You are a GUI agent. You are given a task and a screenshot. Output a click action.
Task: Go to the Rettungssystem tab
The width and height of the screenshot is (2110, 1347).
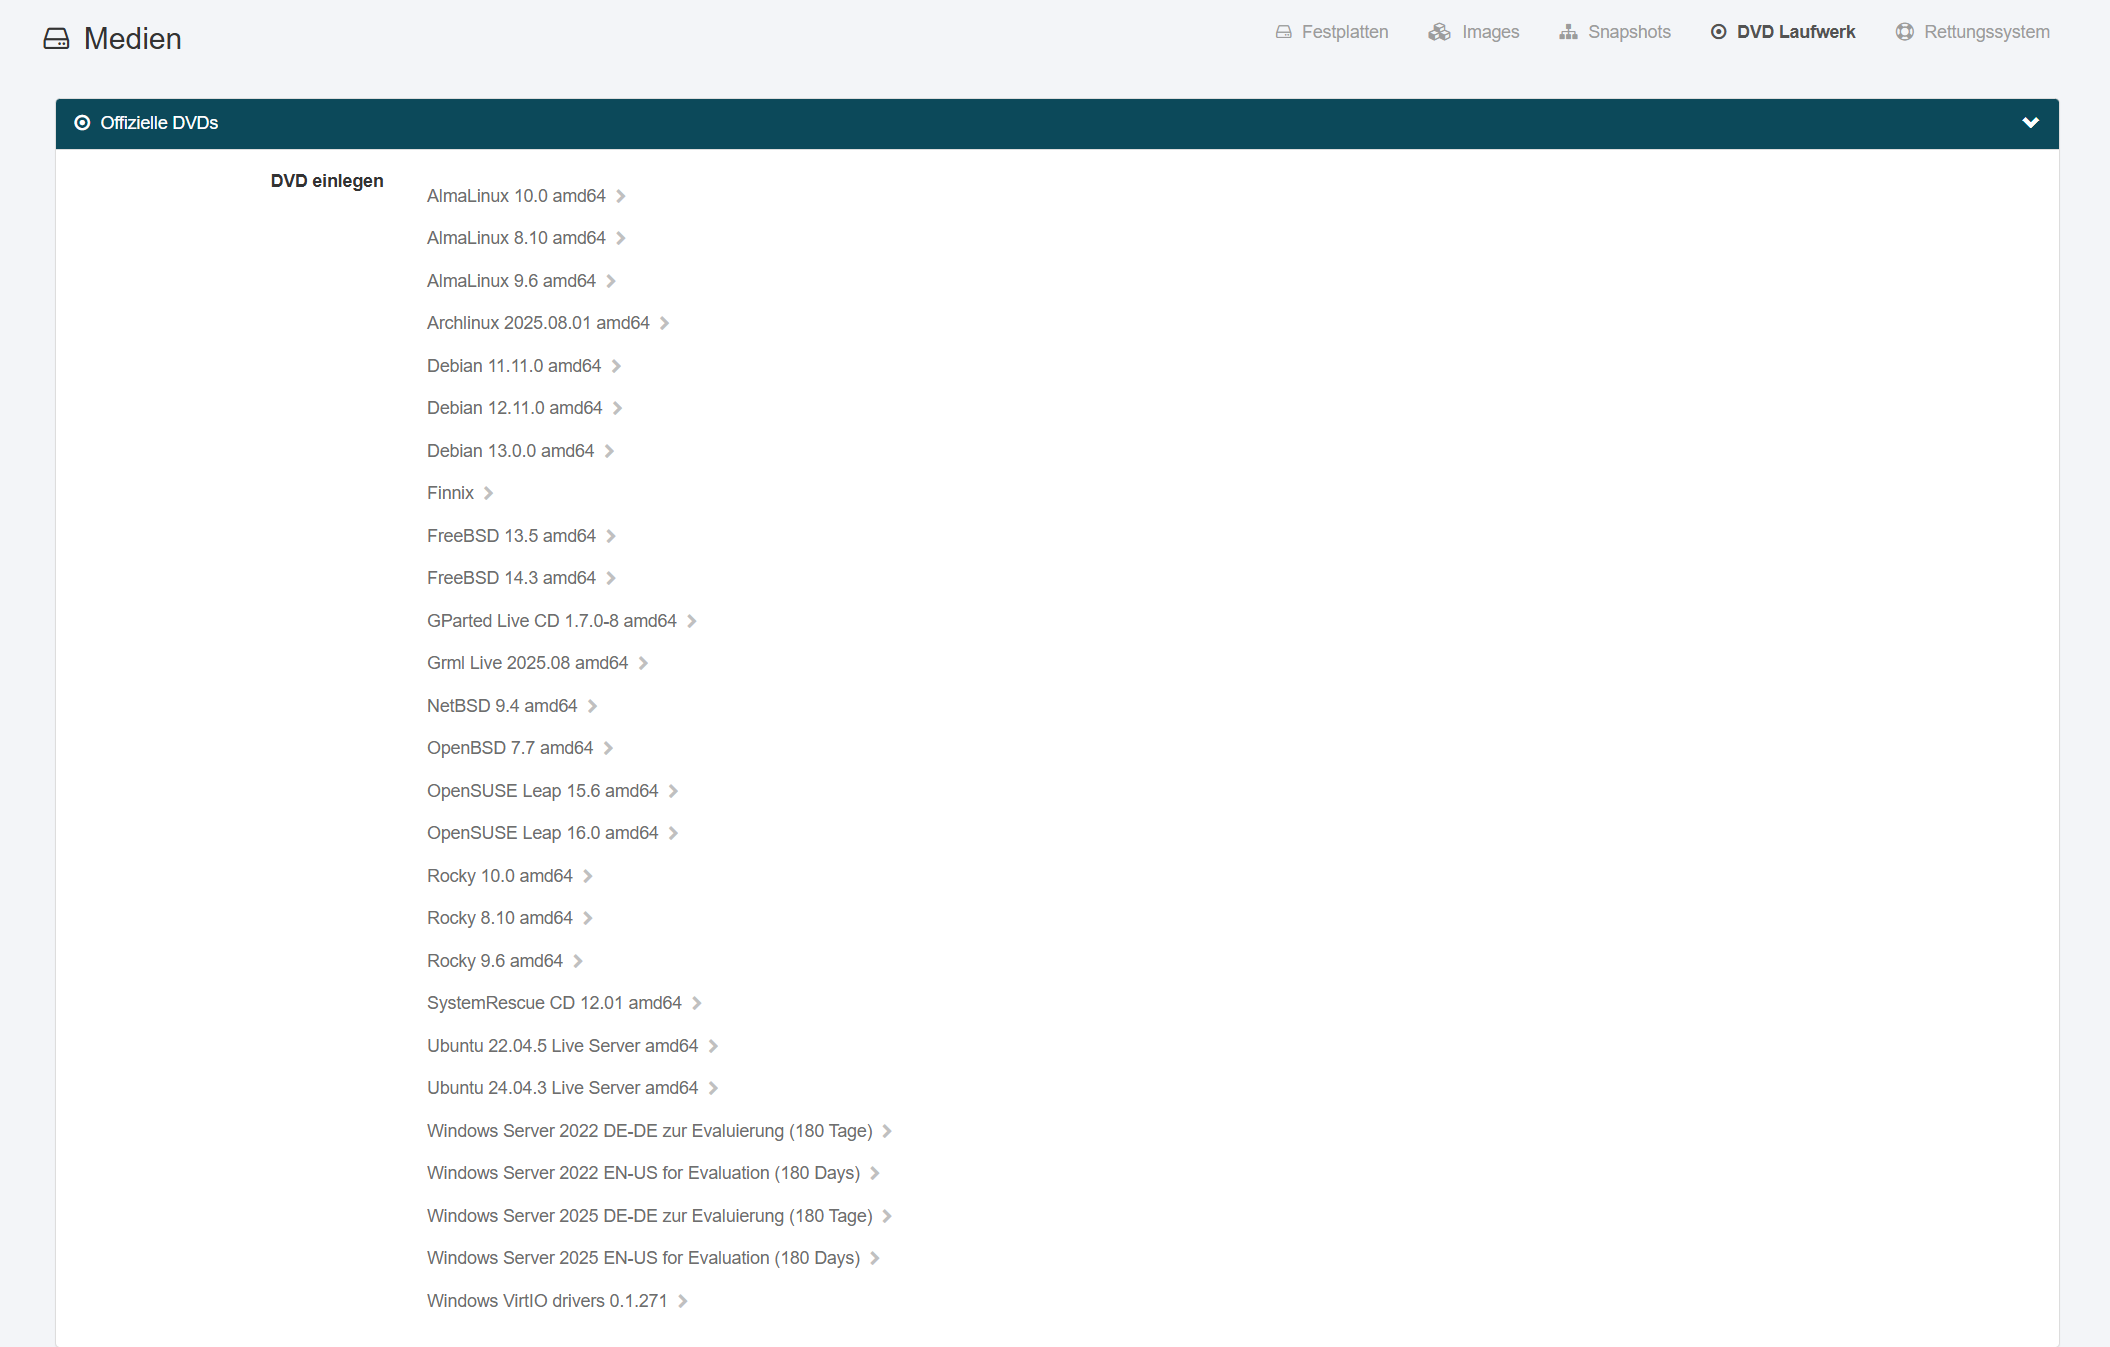(x=1972, y=32)
